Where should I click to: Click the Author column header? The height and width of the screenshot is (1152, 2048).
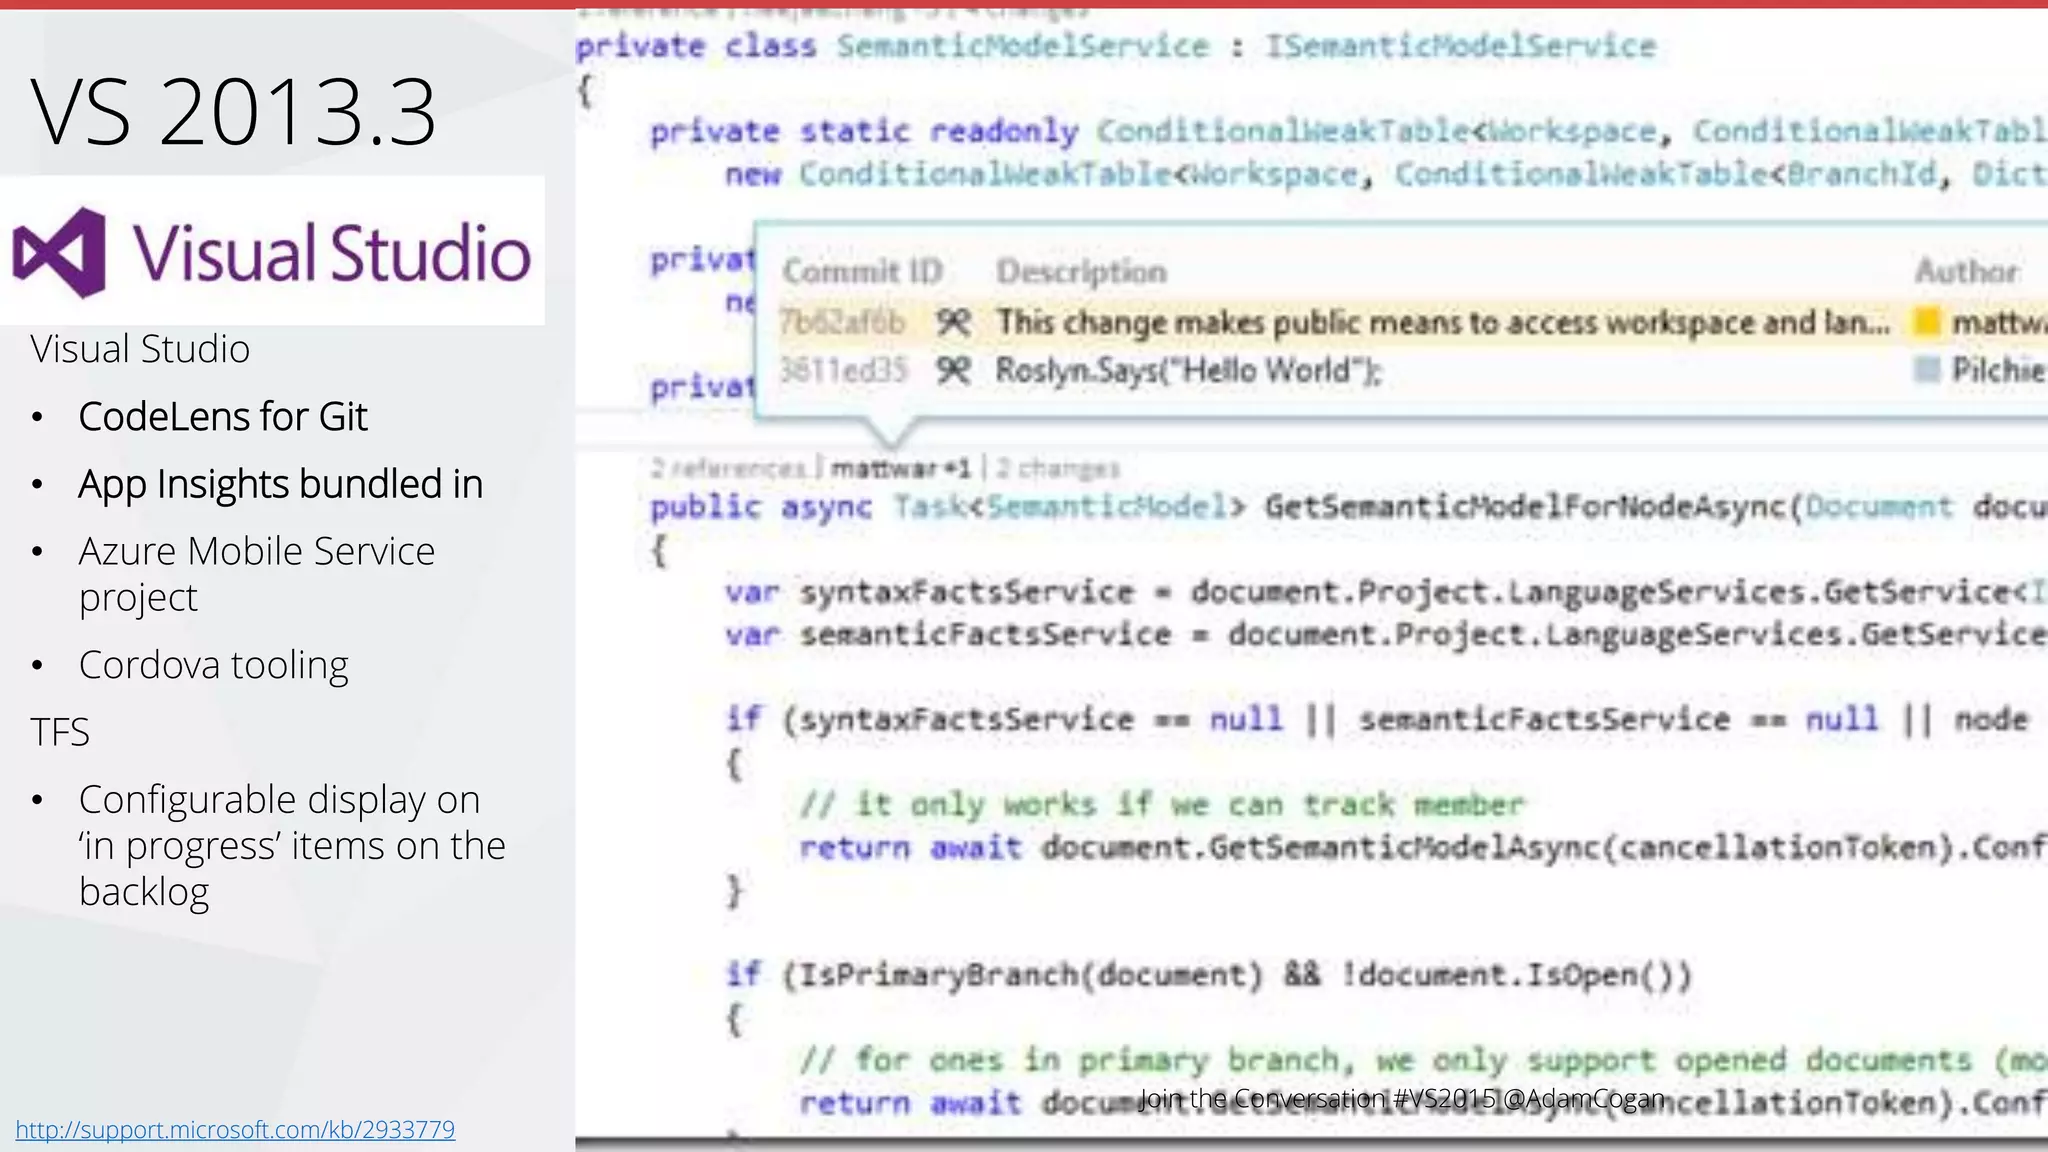coord(1966,271)
